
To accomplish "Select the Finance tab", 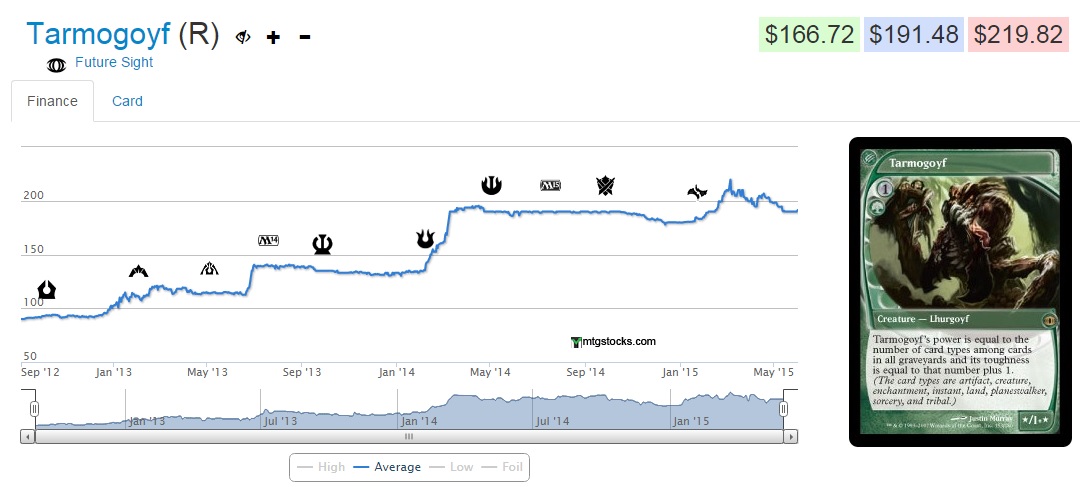I will pos(52,101).
